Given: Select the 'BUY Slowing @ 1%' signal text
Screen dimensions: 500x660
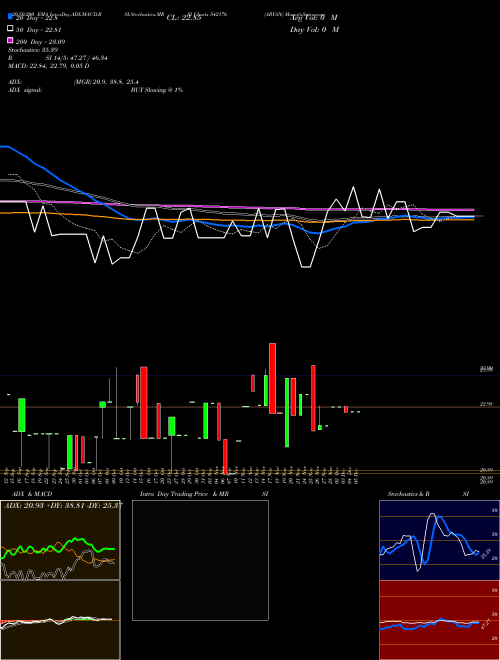Looking at the screenshot, I should [157, 90].
